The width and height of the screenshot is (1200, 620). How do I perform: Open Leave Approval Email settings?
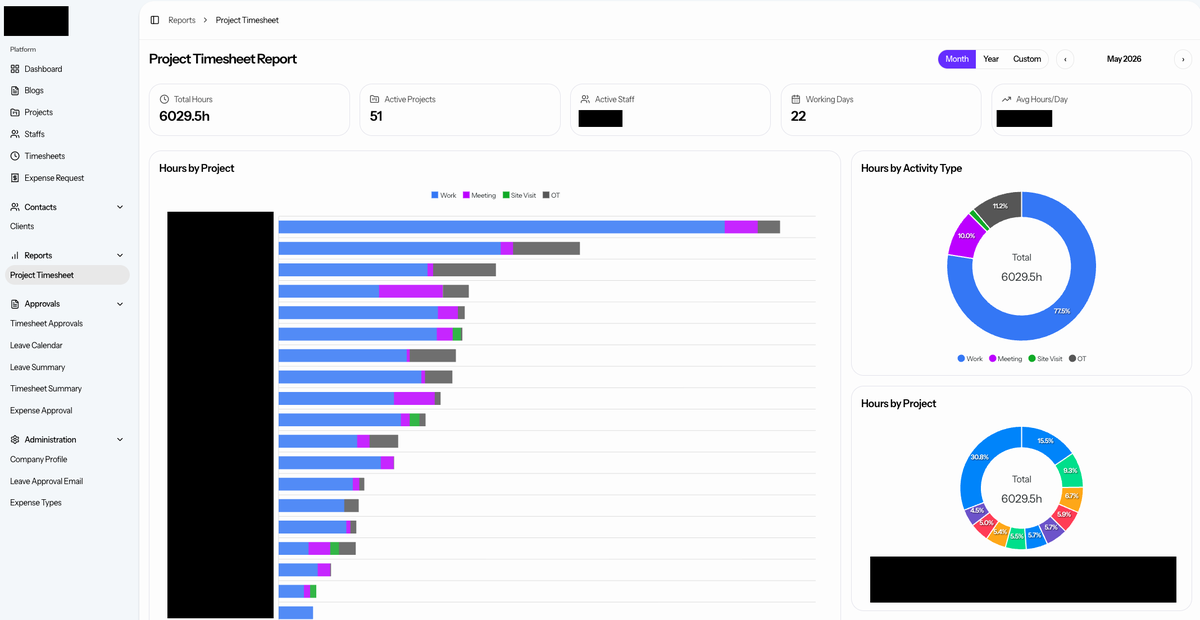click(x=46, y=481)
